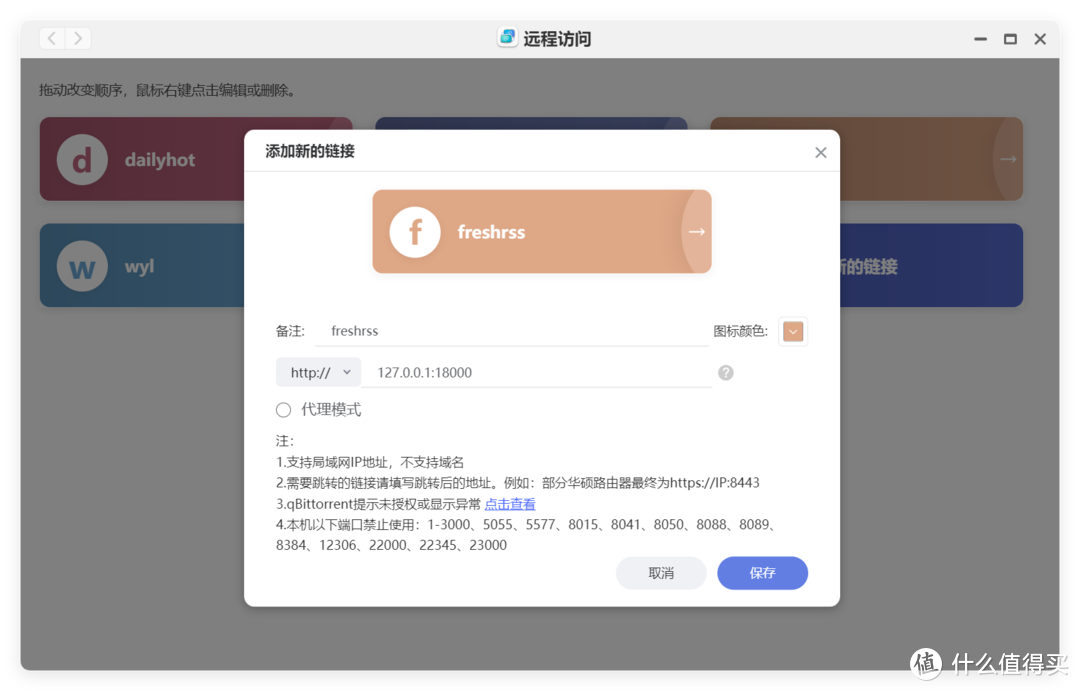Open the http:// protocol dropdown

point(317,371)
